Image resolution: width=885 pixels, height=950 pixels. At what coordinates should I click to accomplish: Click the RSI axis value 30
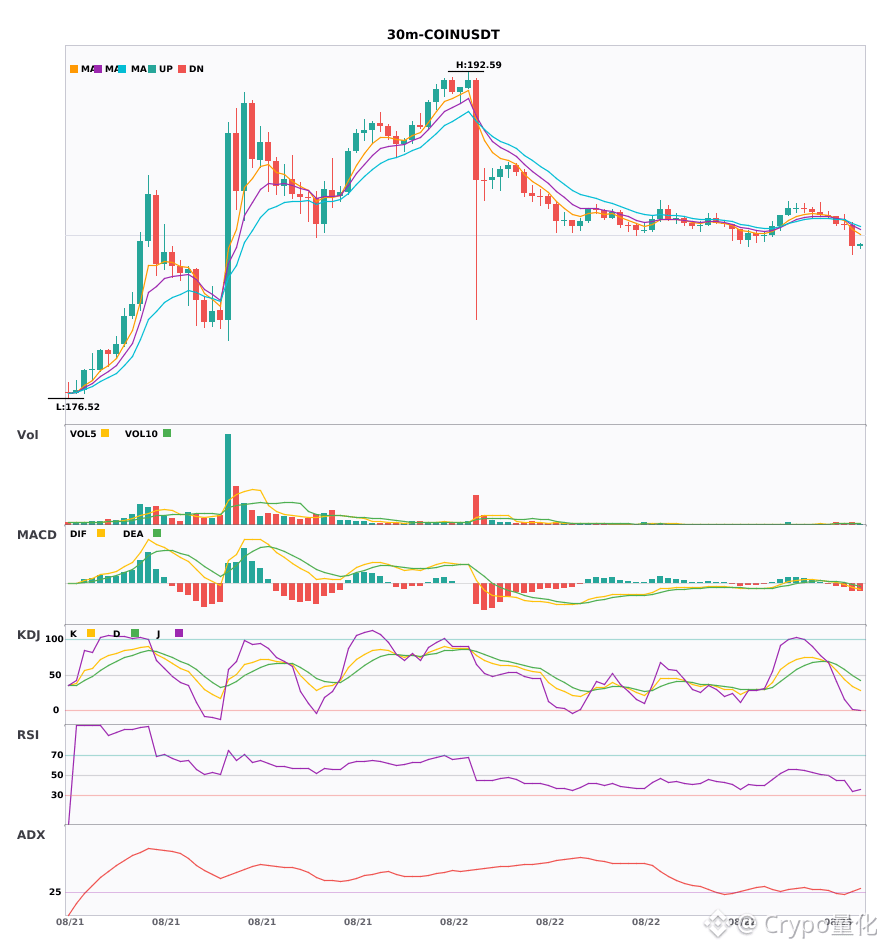(x=58, y=795)
